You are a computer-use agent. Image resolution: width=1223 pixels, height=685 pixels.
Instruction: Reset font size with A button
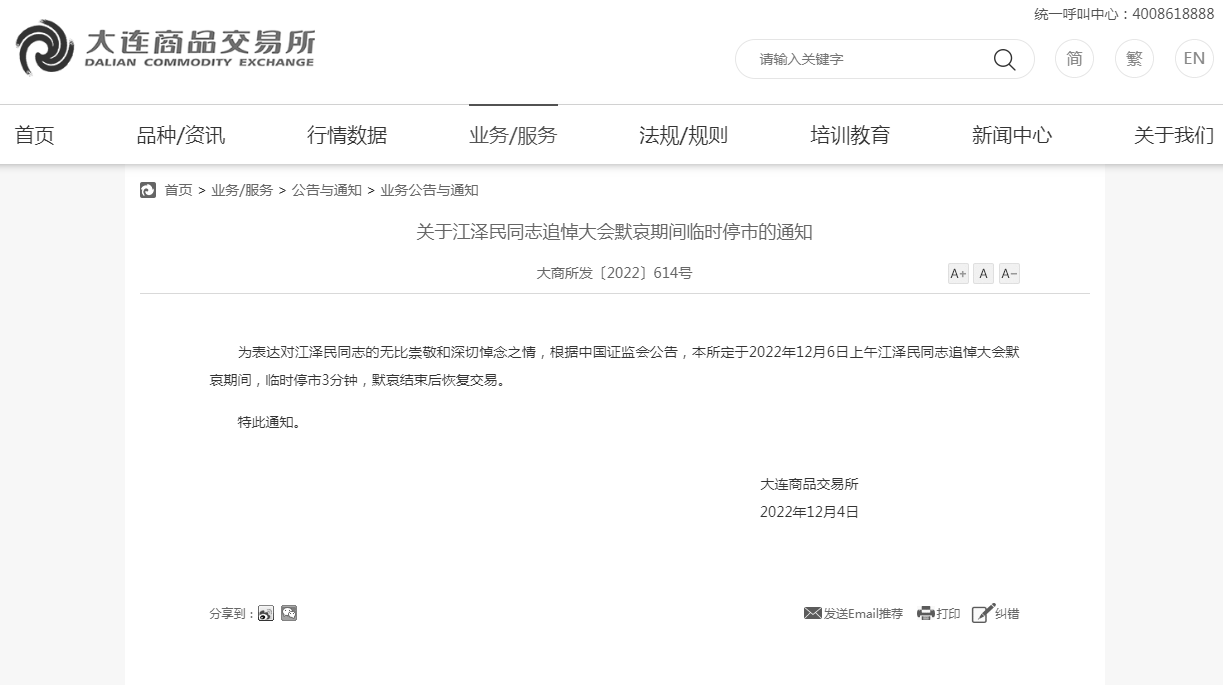(x=983, y=273)
